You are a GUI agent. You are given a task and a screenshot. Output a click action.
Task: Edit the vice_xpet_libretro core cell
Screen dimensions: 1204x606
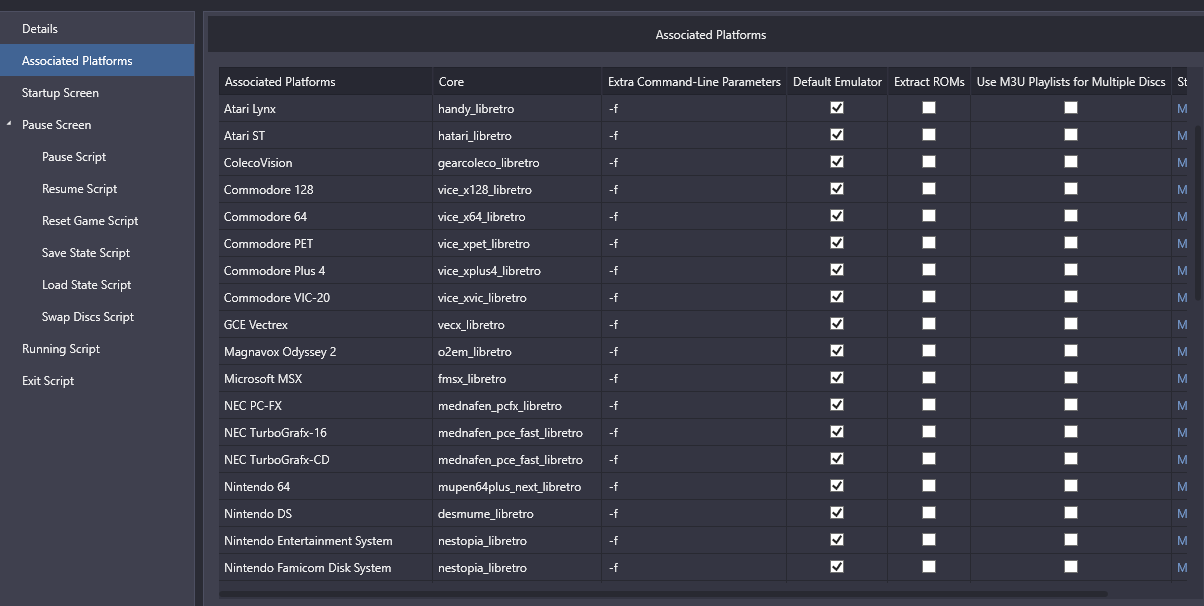tap(517, 243)
